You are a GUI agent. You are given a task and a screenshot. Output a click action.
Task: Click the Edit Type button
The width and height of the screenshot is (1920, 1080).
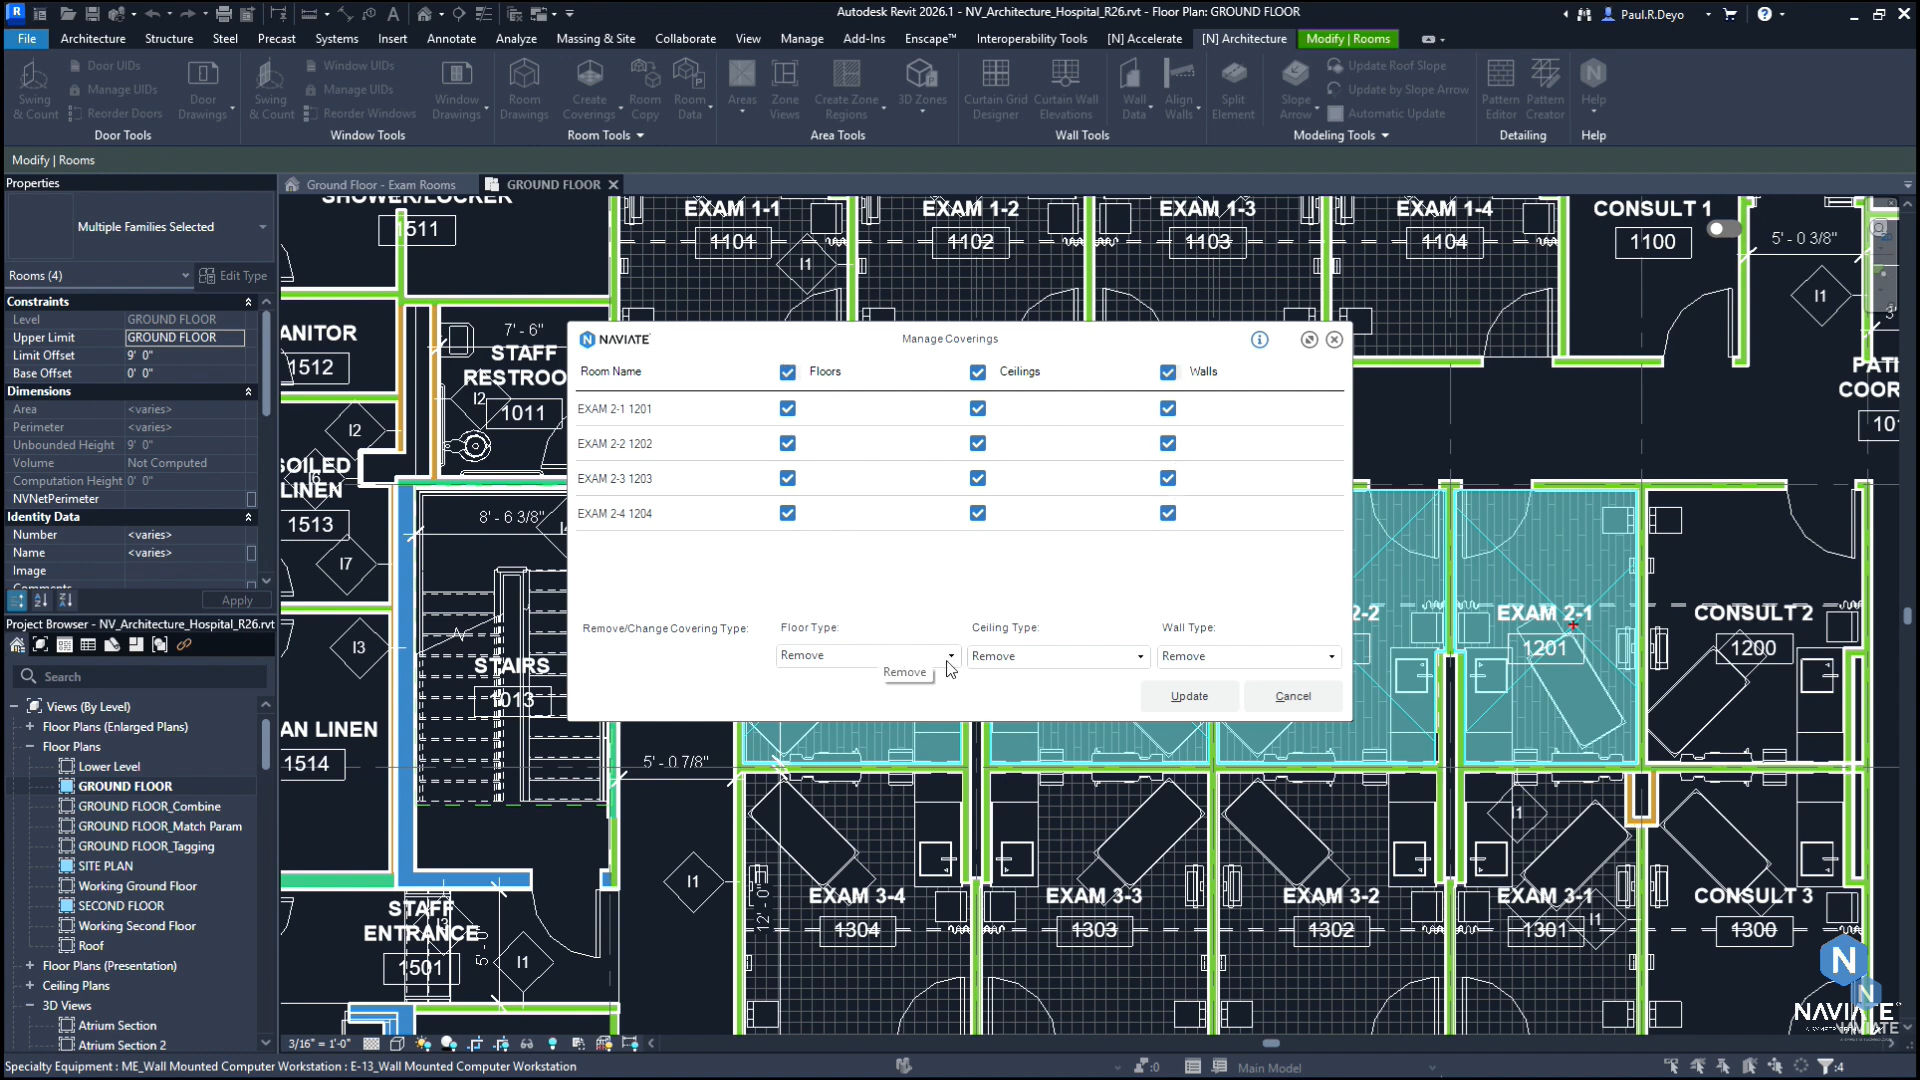235,275
